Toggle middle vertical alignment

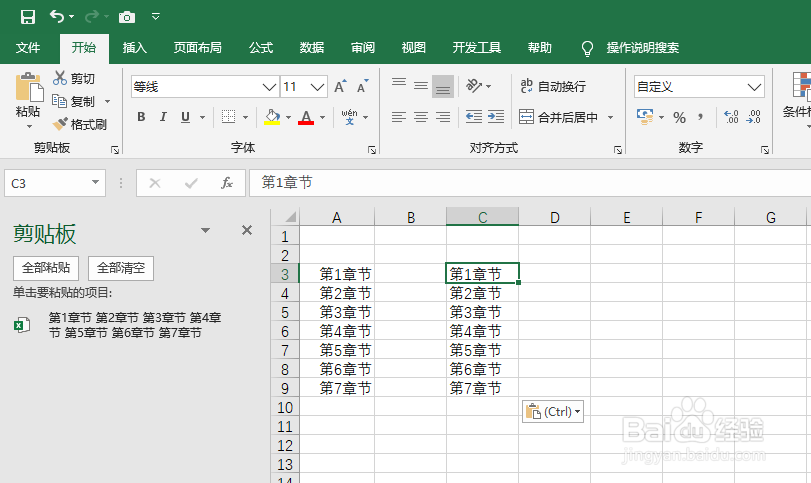pos(421,86)
